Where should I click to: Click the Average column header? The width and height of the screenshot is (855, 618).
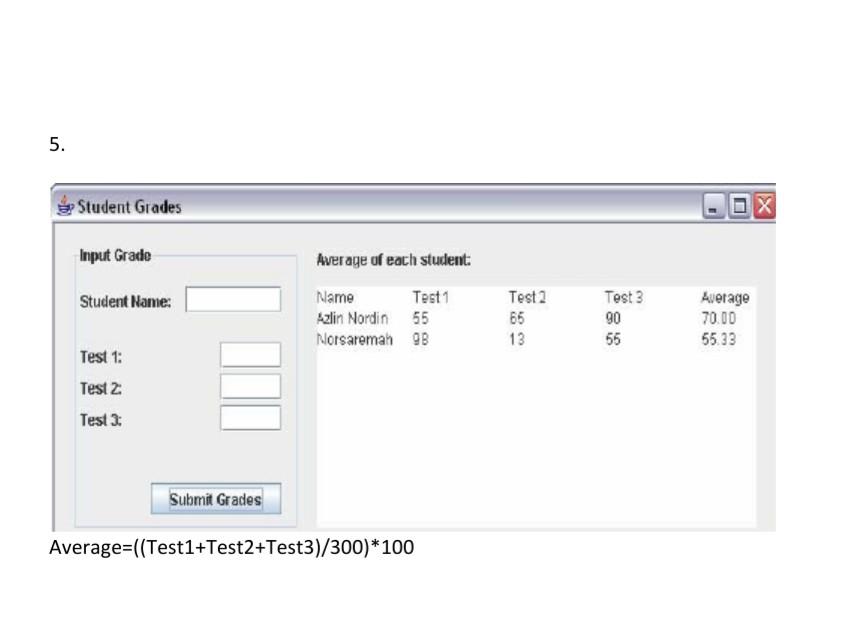point(722,297)
